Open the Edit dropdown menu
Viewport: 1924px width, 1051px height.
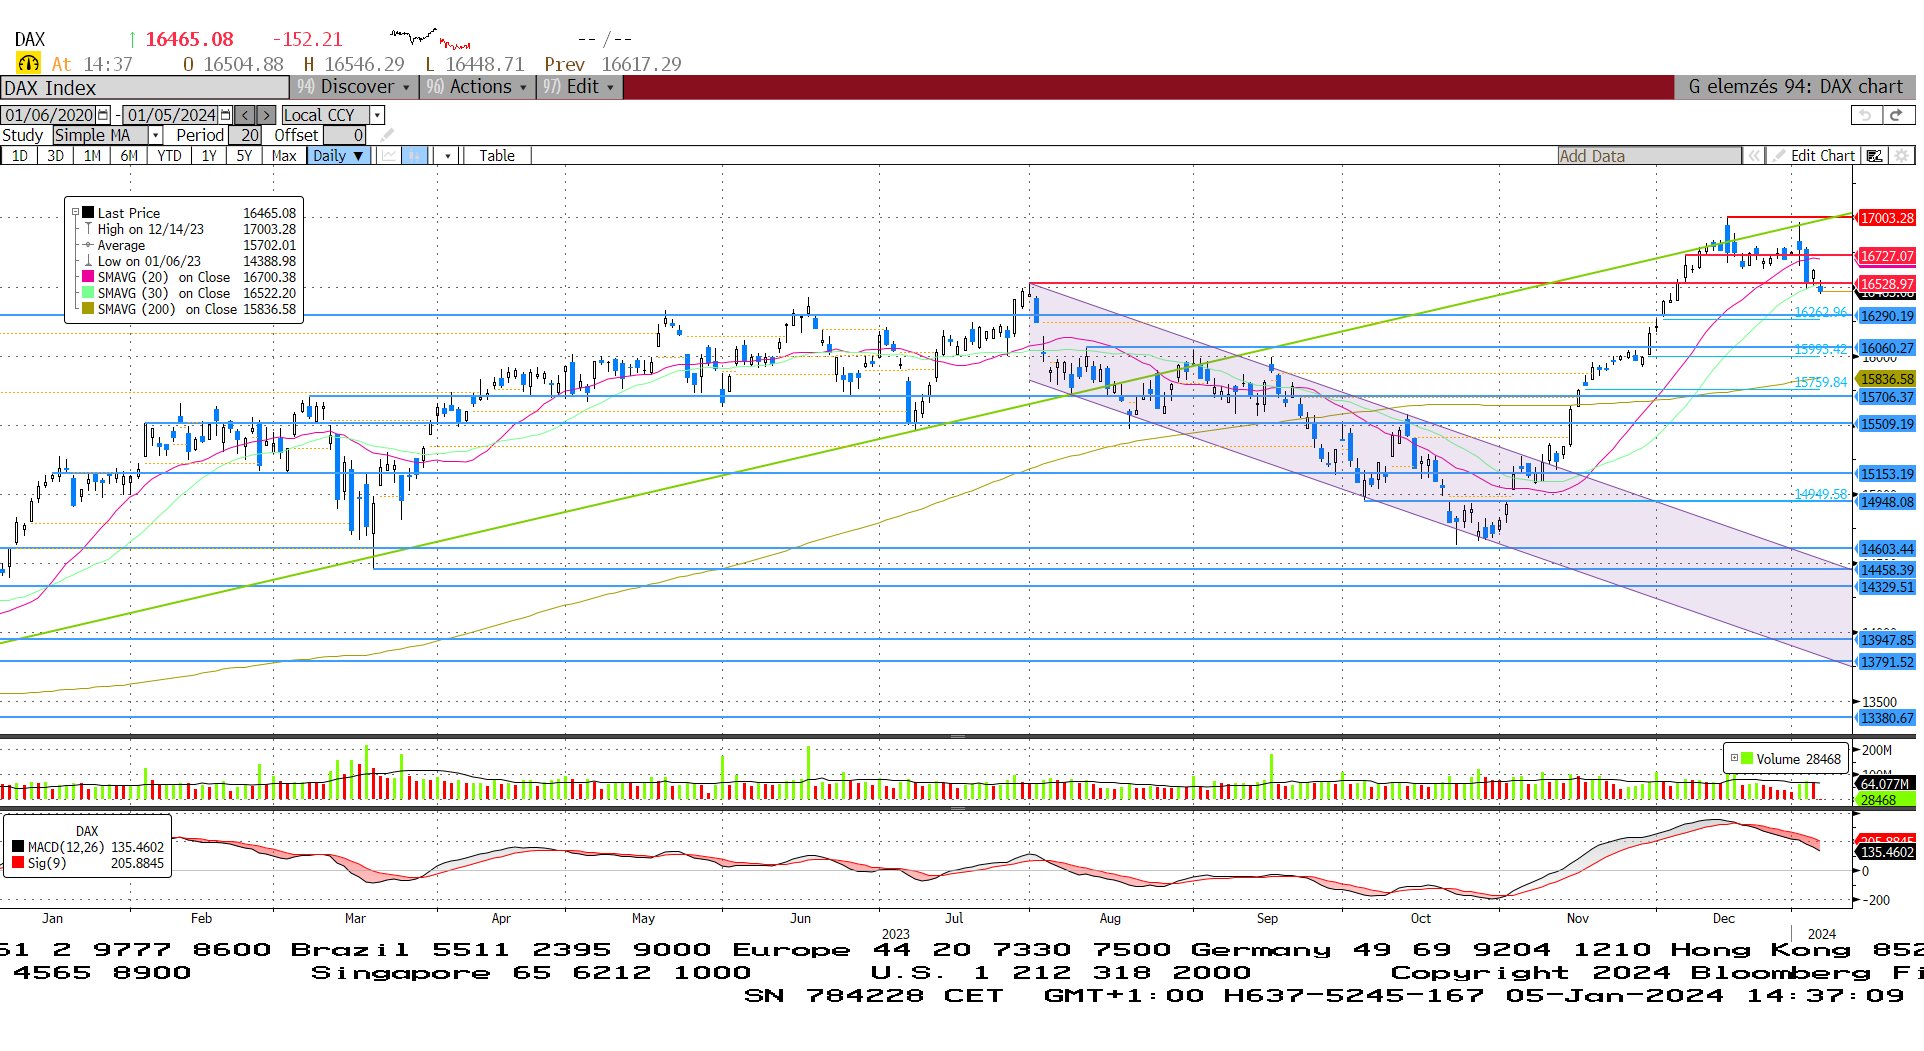point(579,87)
